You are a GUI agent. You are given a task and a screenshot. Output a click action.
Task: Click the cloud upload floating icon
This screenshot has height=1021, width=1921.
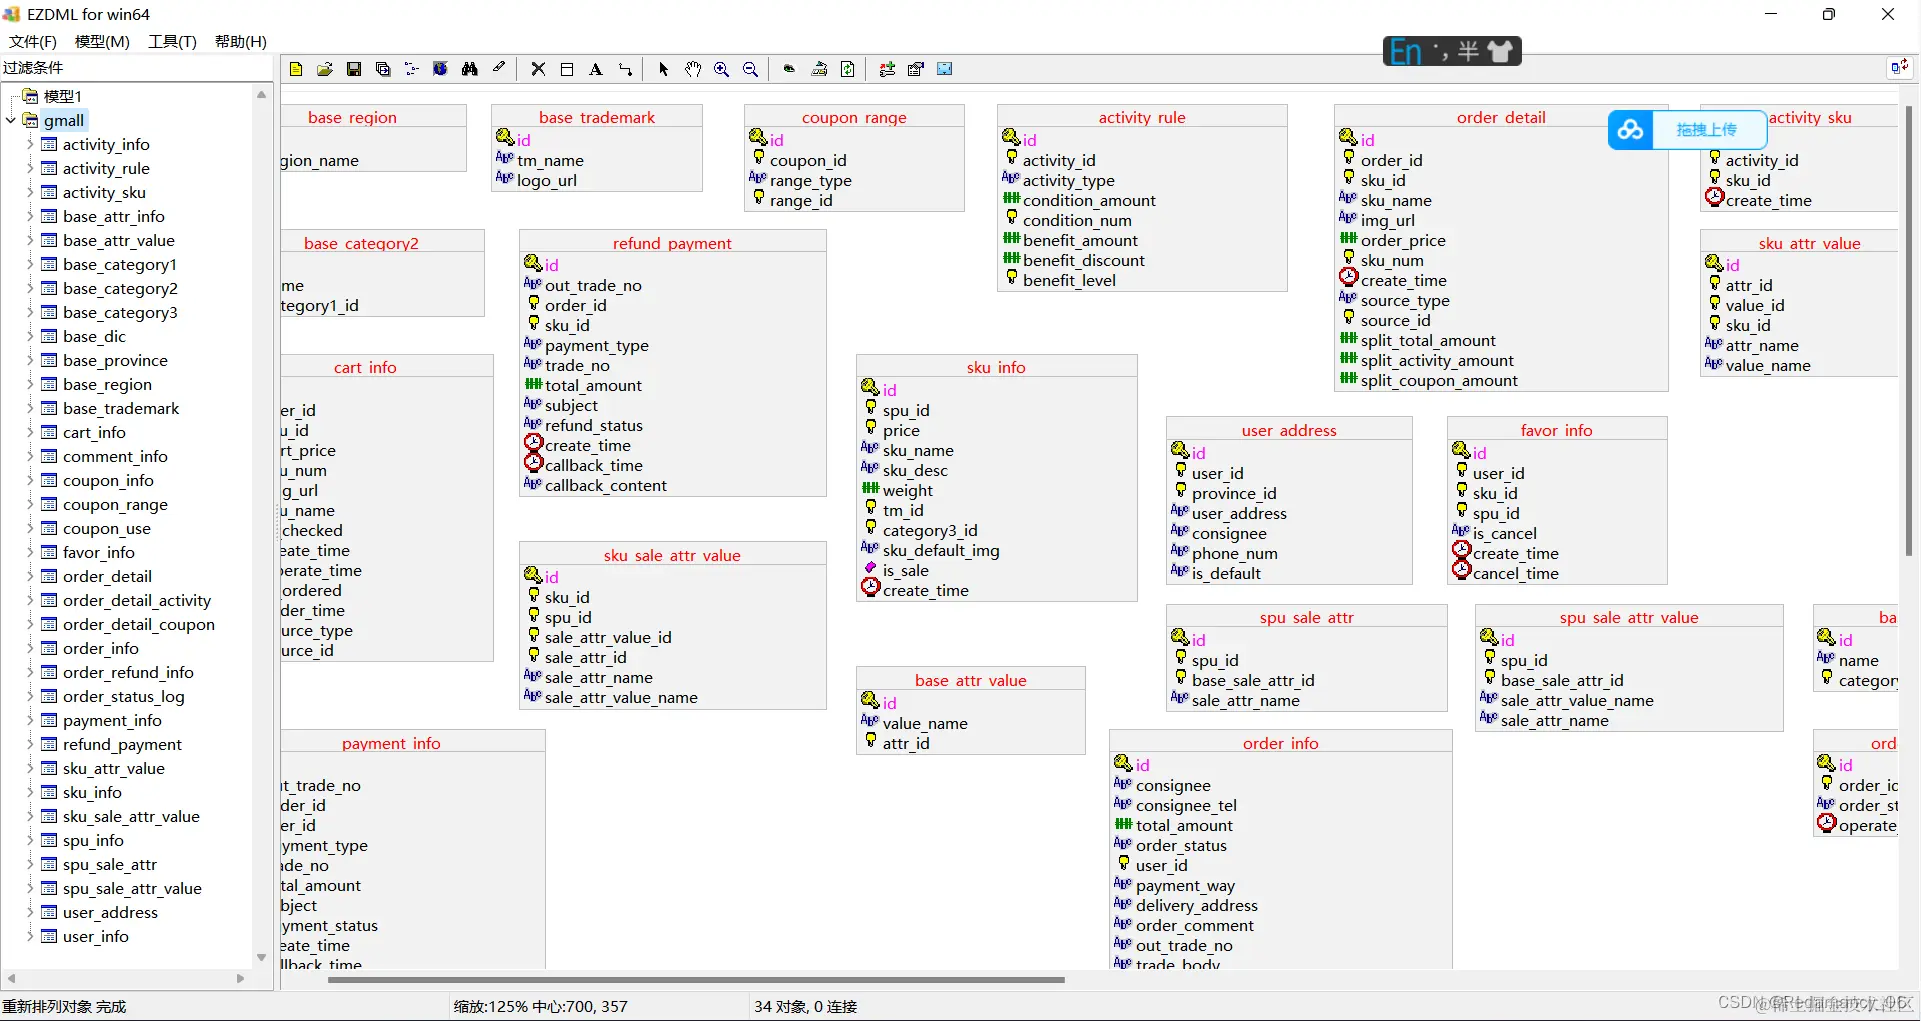(1631, 130)
